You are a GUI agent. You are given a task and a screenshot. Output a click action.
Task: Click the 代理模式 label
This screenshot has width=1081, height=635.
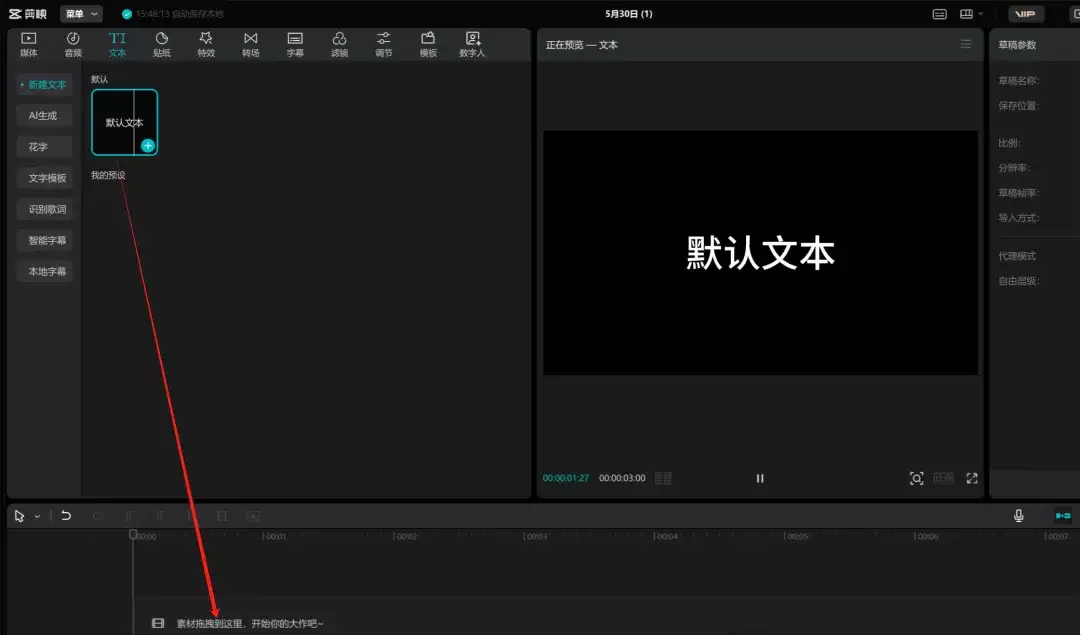1017,256
